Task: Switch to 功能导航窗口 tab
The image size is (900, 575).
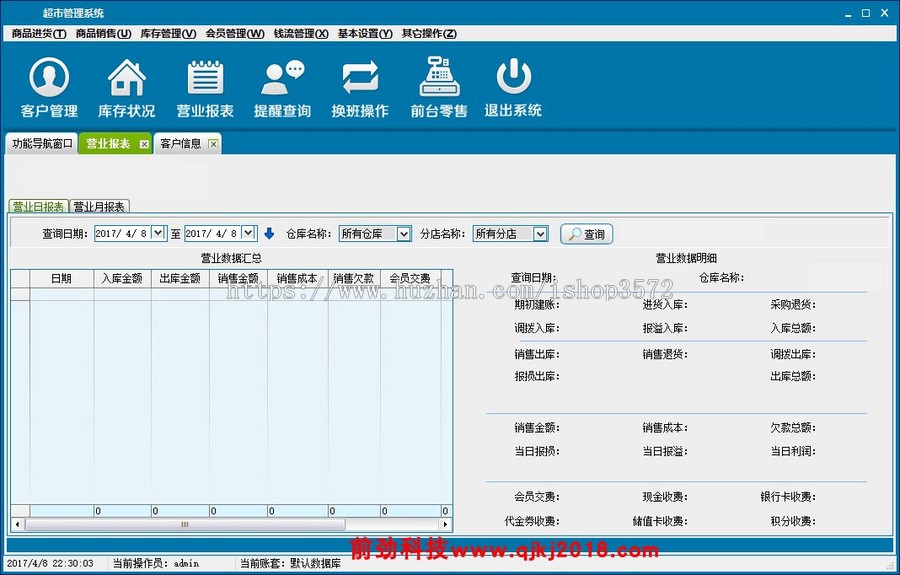Action: pos(42,143)
